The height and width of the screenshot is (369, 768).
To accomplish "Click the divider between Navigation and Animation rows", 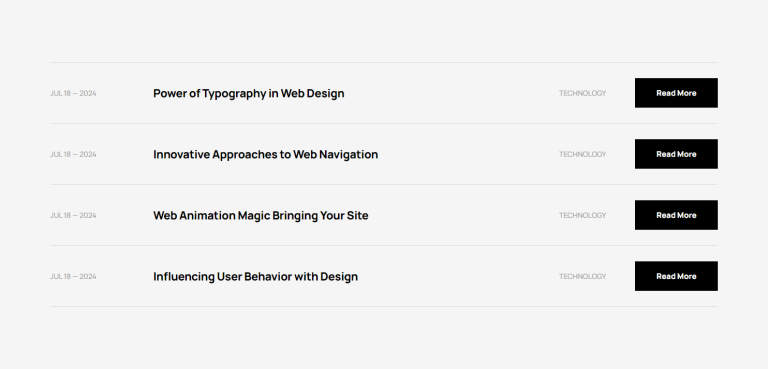I will click(x=384, y=185).
